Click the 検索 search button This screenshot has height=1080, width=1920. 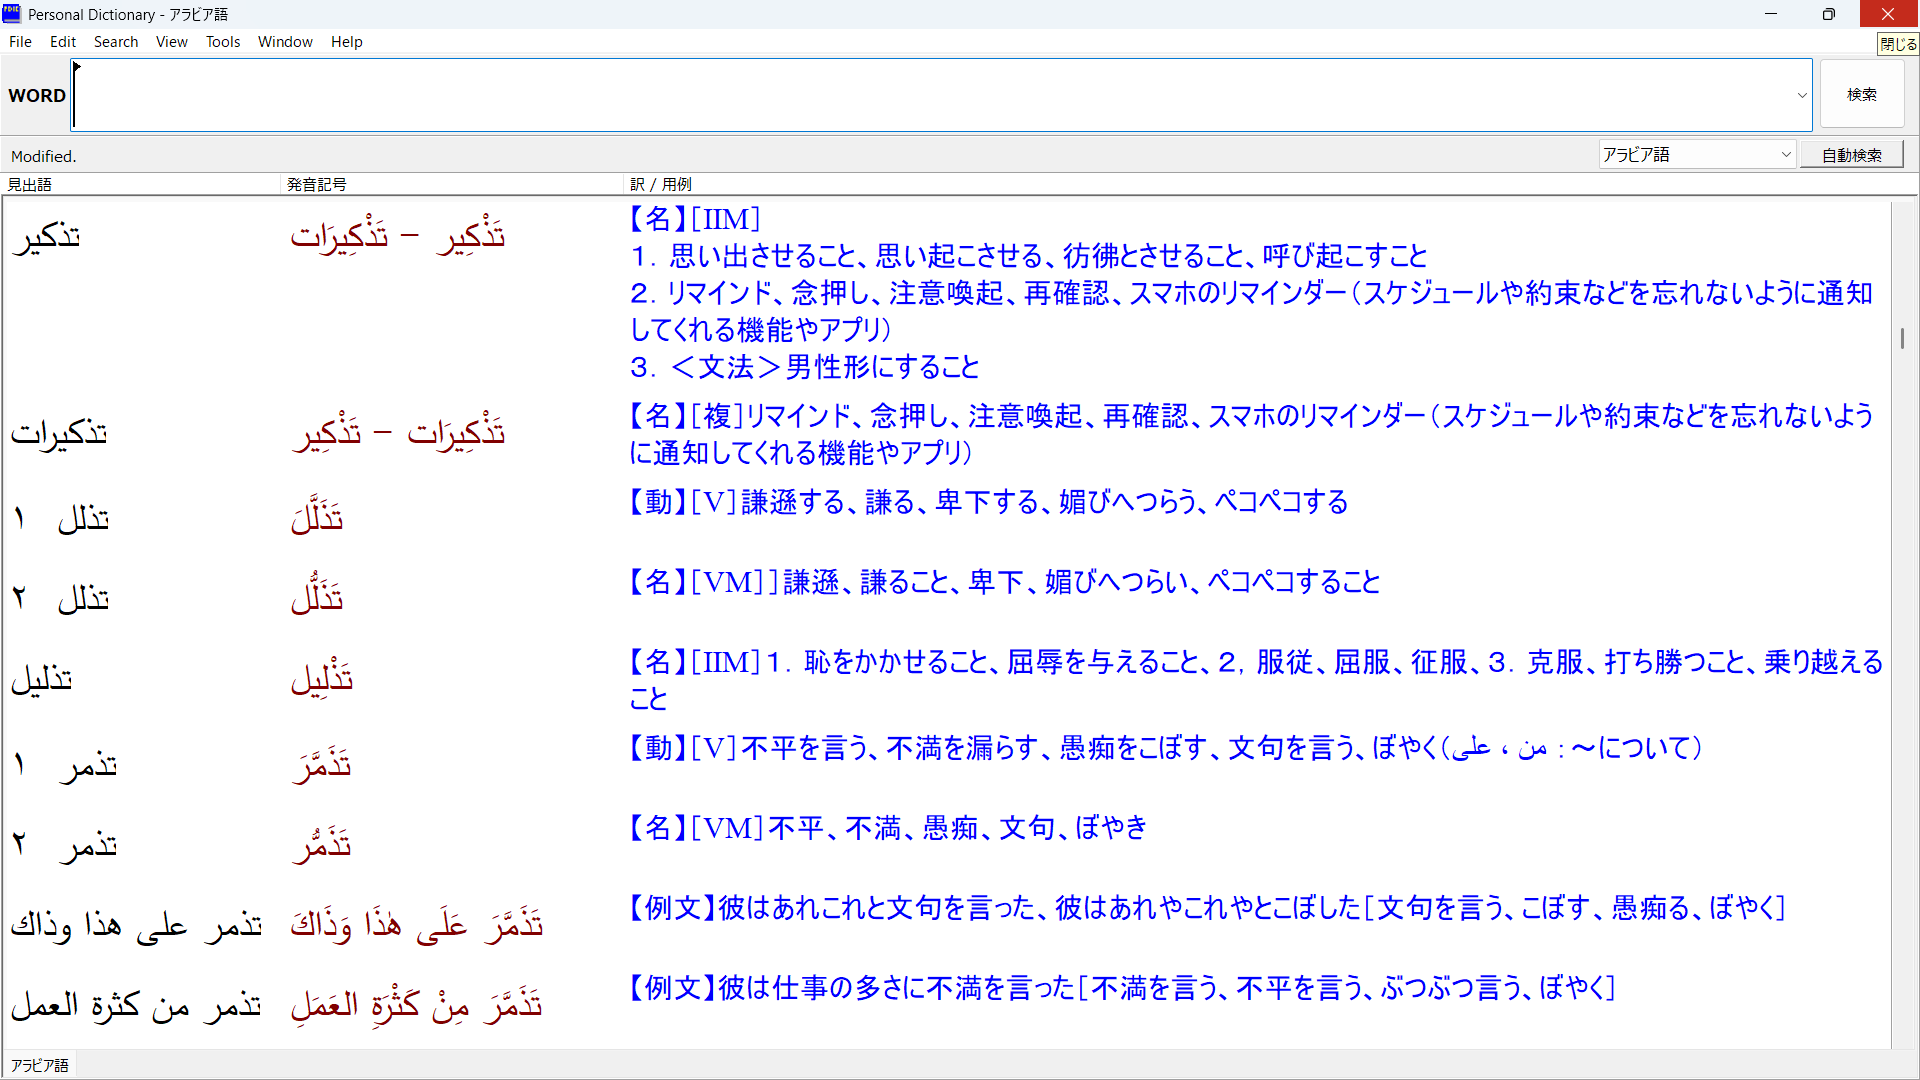[1862, 93]
